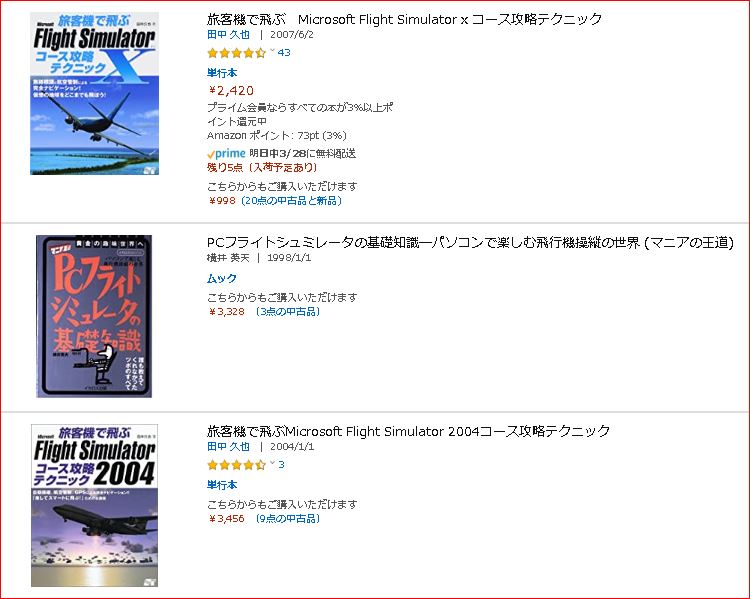Click the star rating of Flight Simulator 2004 book
Screen dimensions: 750x599
tap(236, 465)
